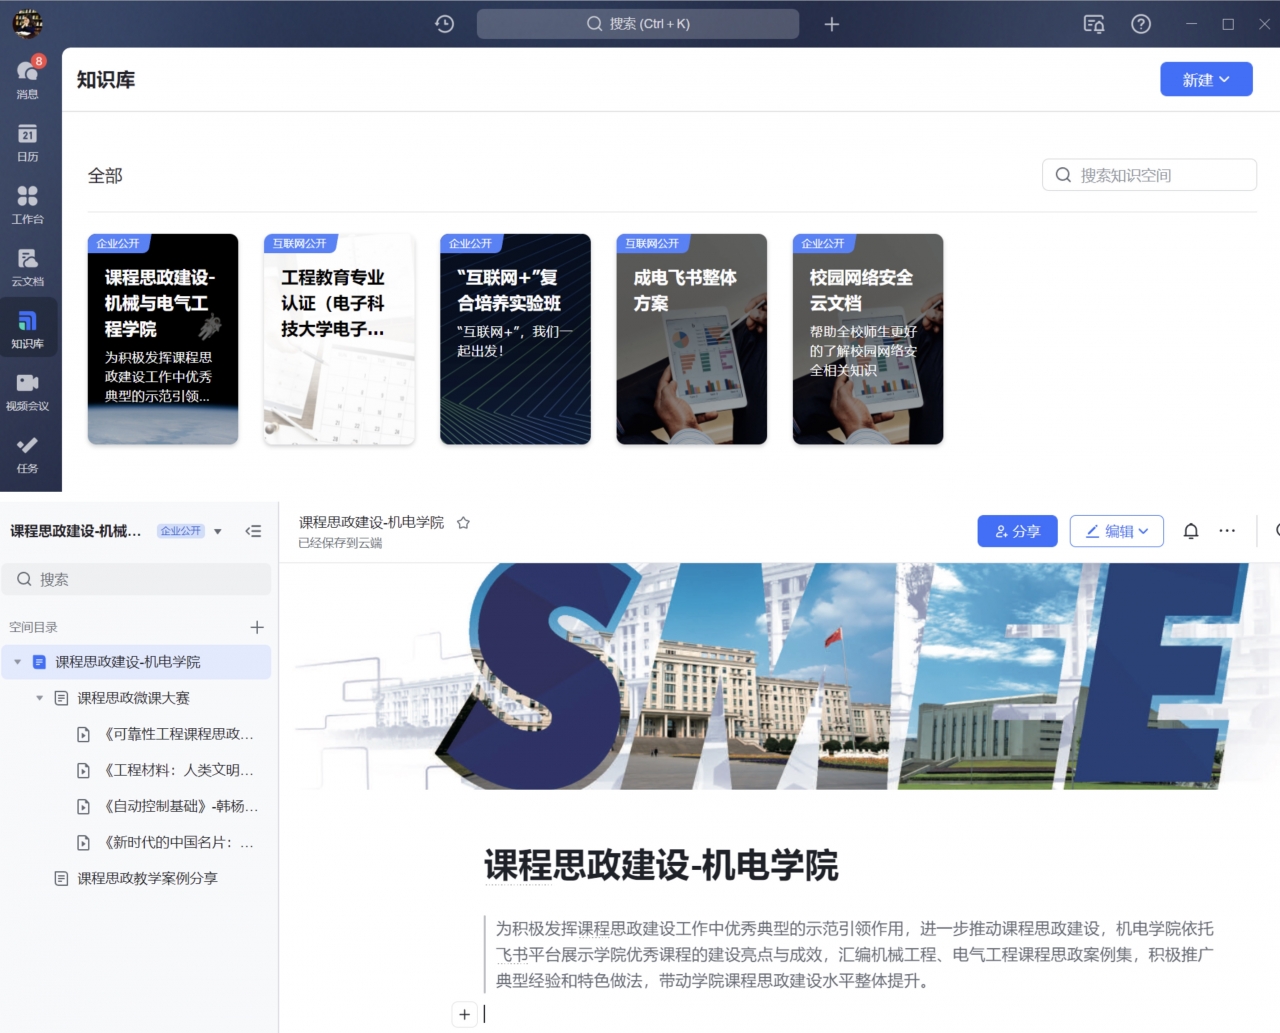The height and width of the screenshot is (1033, 1280).
Task: Open the 编辑 mode dropdown
Action: (1116, 531)
